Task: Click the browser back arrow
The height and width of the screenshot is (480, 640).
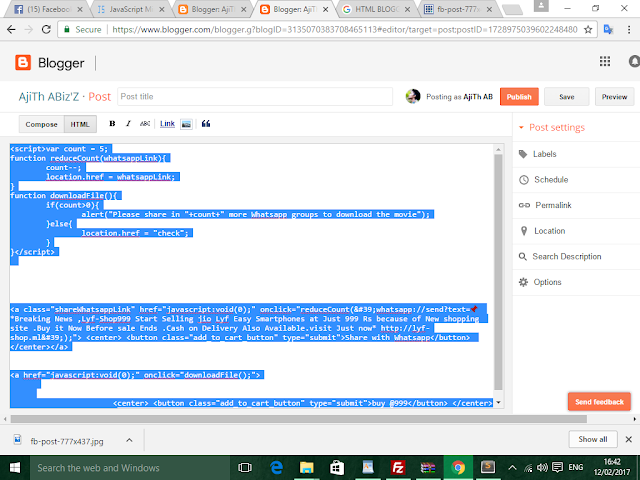Action: coord(11,29)
